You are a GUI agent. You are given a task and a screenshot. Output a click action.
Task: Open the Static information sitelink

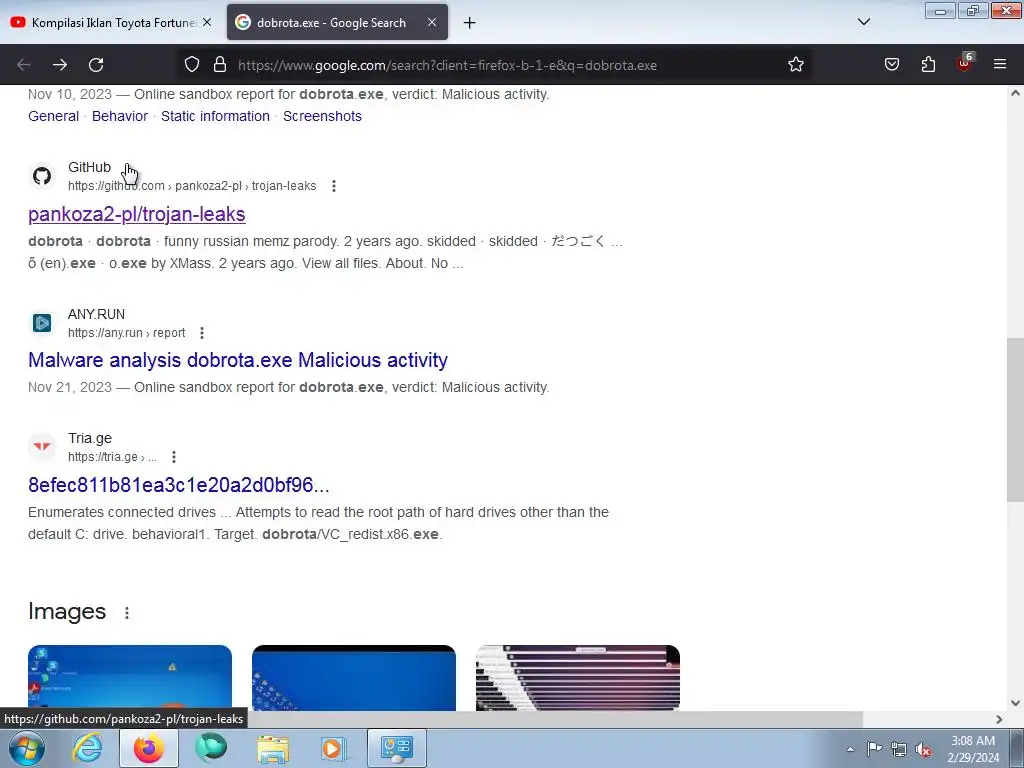click(x=216, y=116)
